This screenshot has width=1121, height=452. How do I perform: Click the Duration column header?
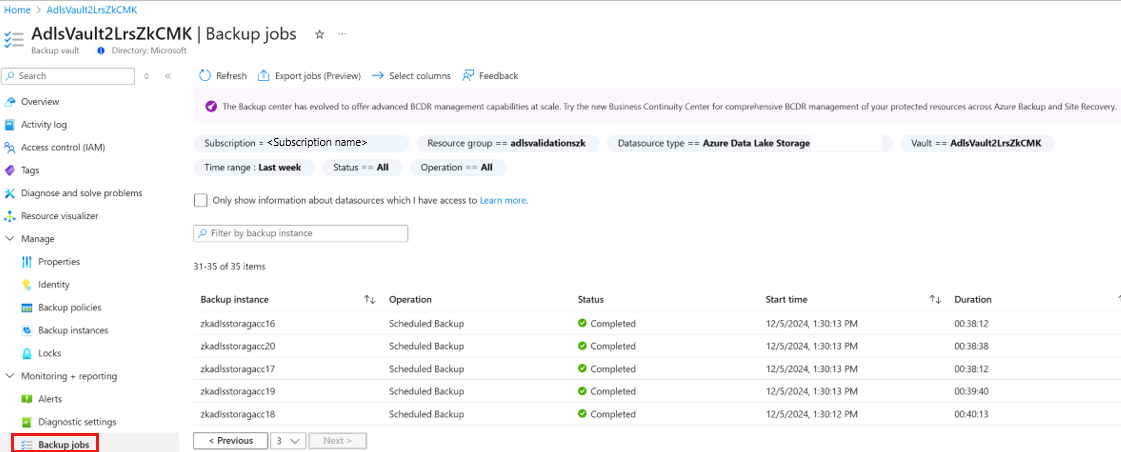coord(972,300)
